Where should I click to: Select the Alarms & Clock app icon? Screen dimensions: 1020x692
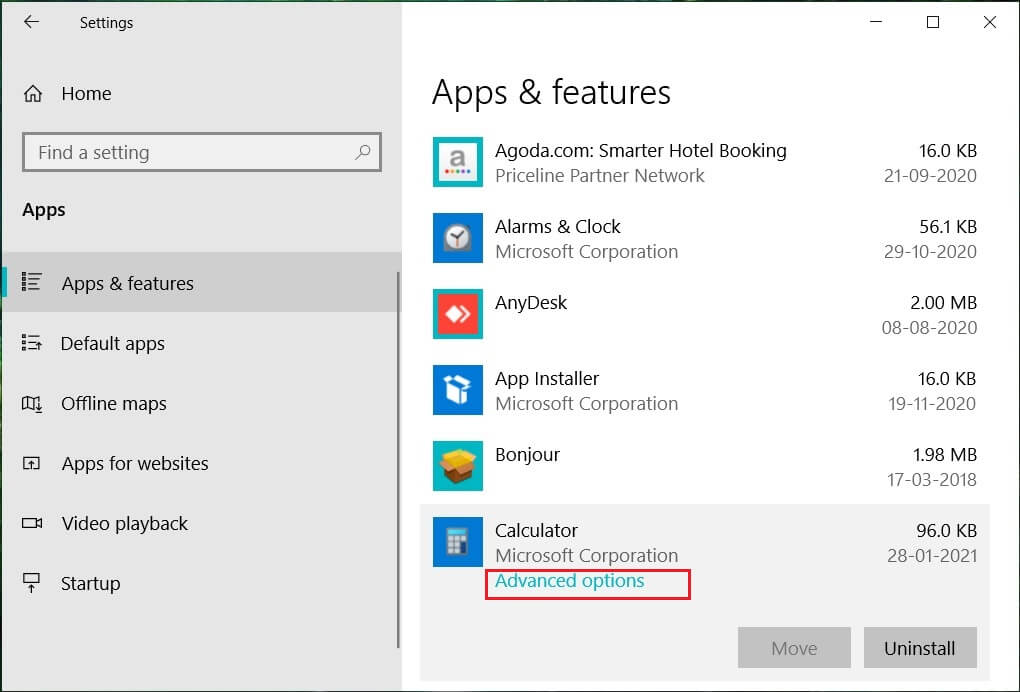[x=458, y=238]
